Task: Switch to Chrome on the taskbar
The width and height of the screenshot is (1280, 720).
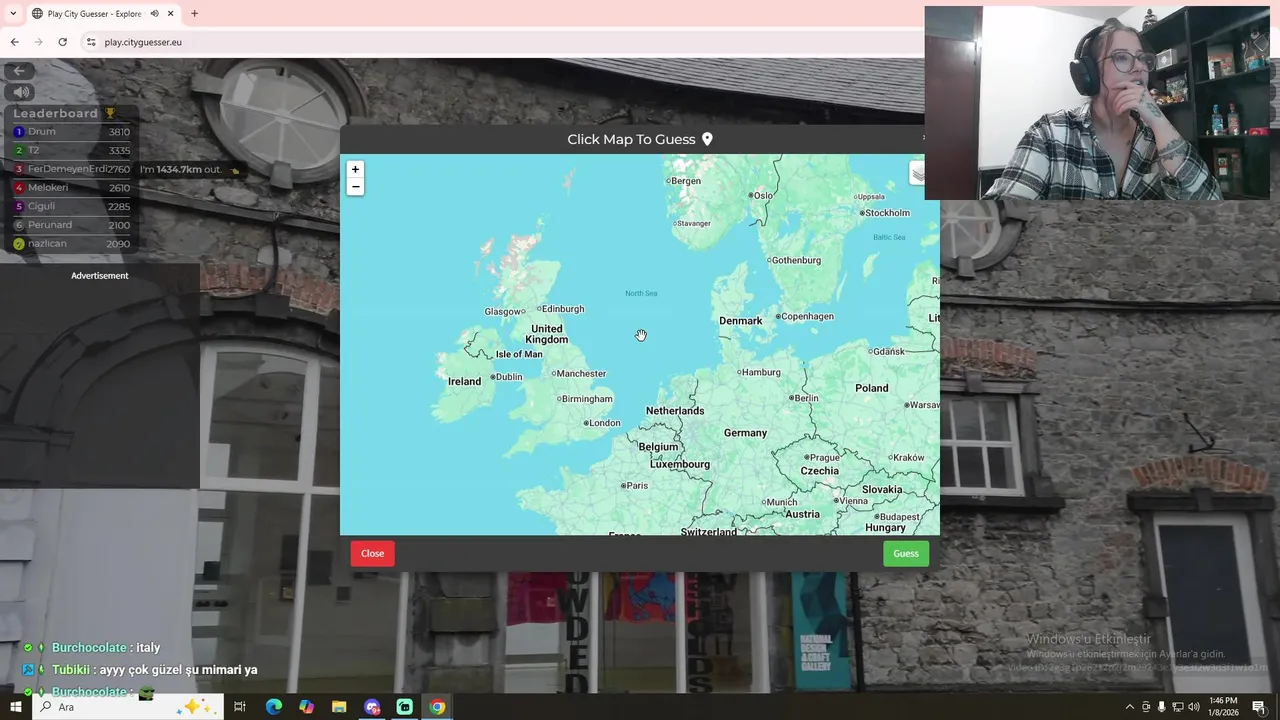Action: tap(437, 707)
